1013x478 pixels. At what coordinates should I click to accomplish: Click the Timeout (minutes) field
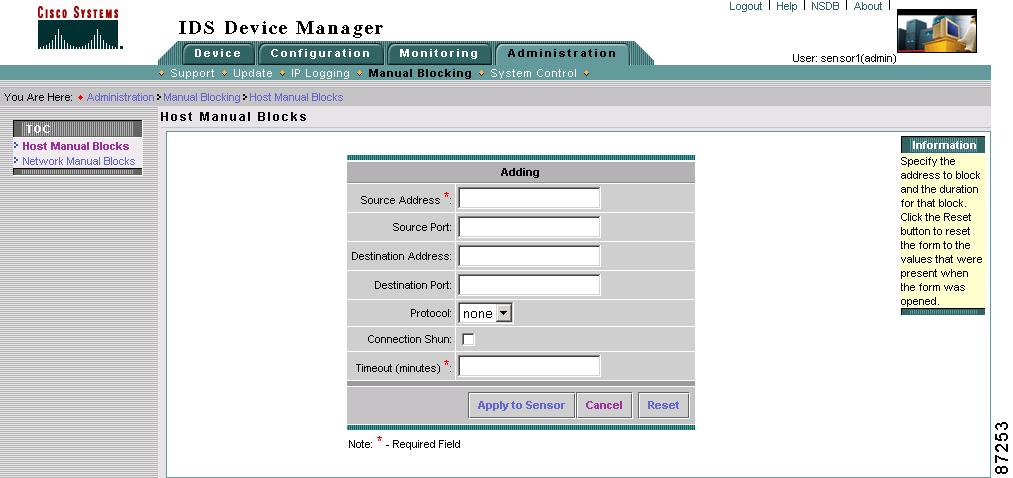click(529, 366)
